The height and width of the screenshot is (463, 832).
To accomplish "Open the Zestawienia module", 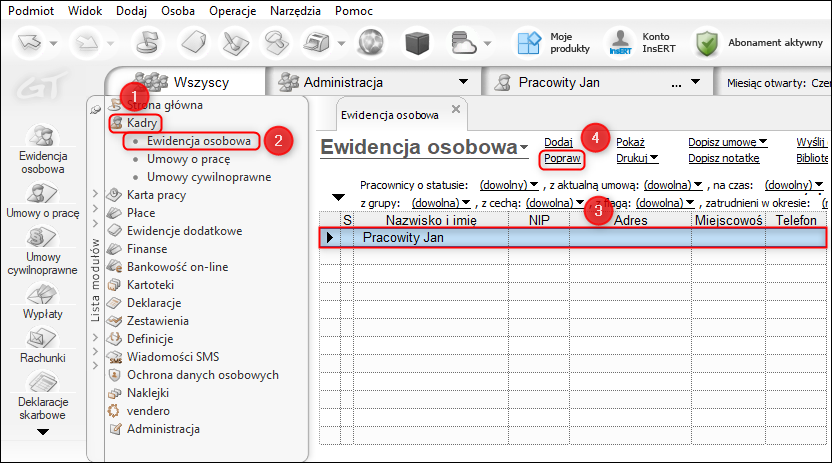I will tap(158, 321).
